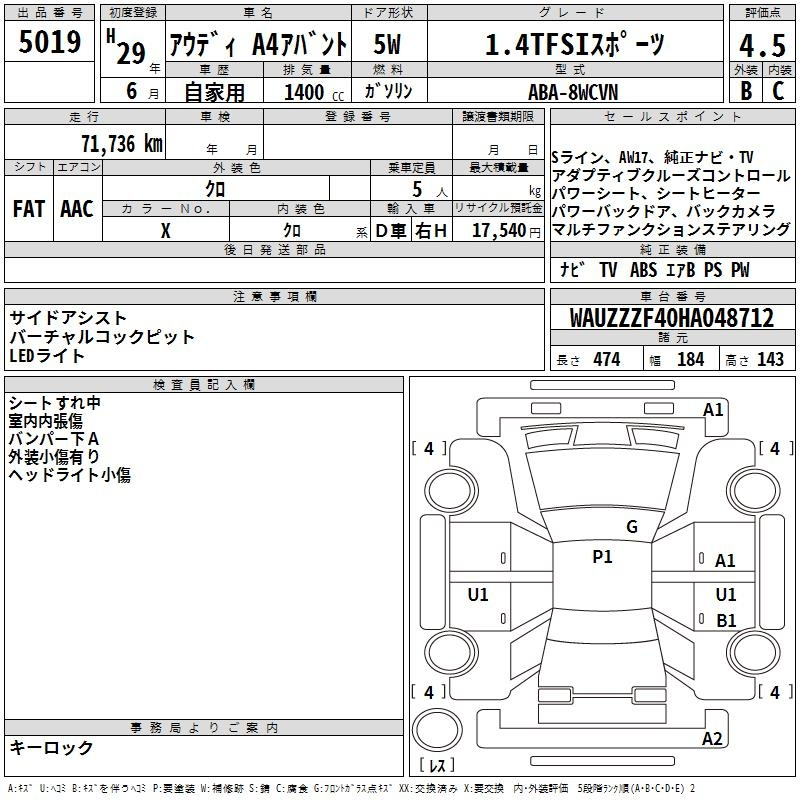Select the キーロック notice text
This screenshot has width=800, height=800.
[51, 748]
